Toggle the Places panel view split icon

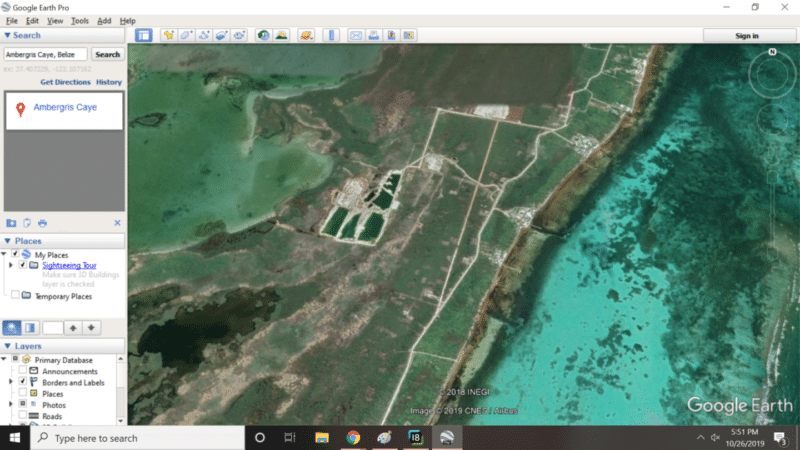click(30, 328)
